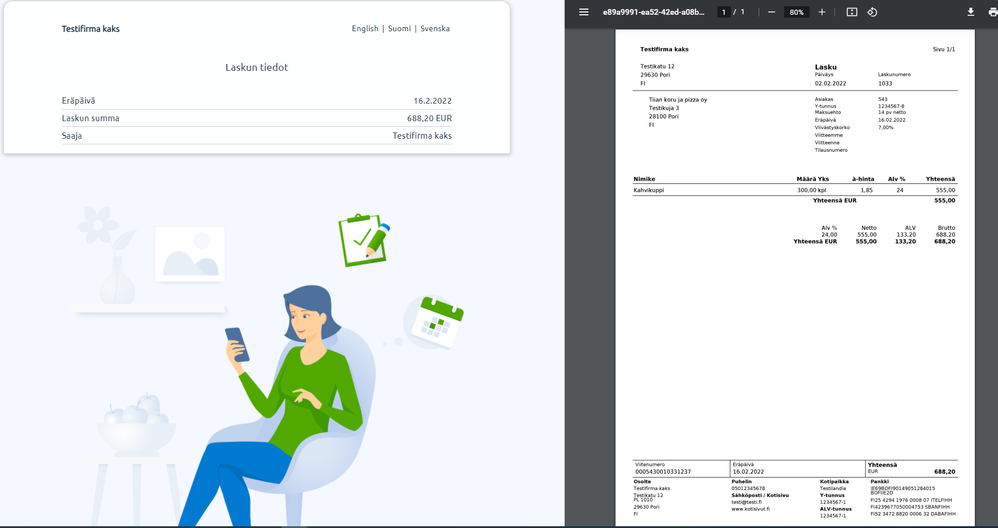Click reference number 0005430010331237
Image resolution: width=998 pixels, height=528 pixels.
663,472
